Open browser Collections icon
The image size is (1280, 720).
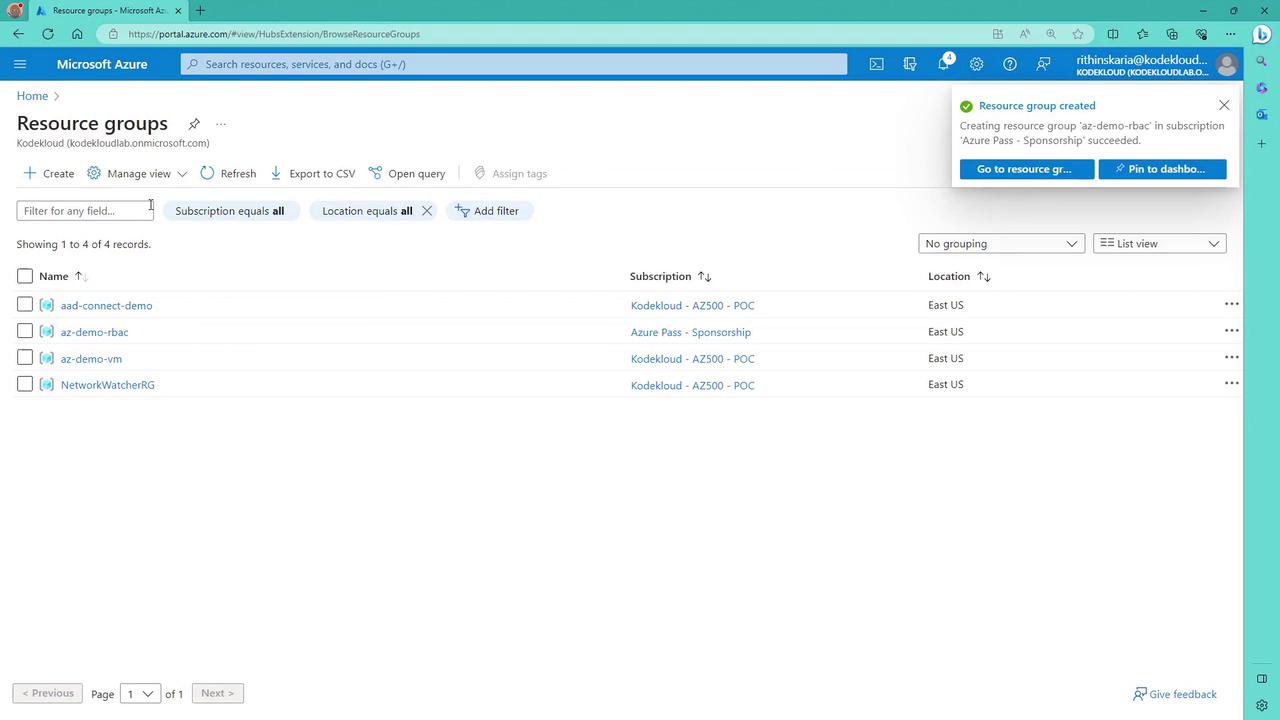pos(1172,34)
